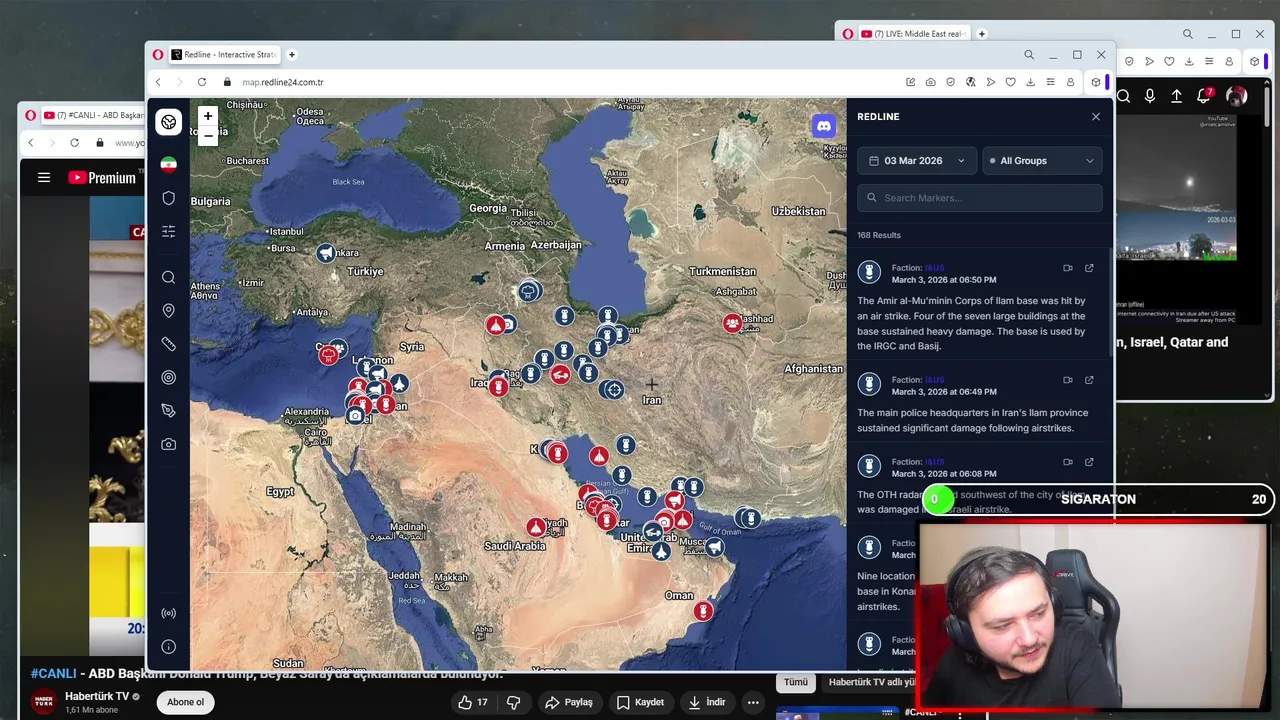Open external link of 06:49 PM entry
1280x720 pixels.
tap(1089, 380)
